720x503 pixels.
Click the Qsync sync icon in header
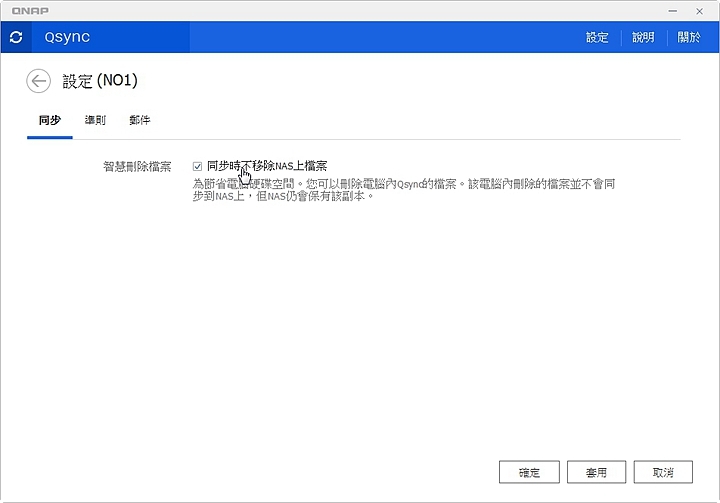[16, 37]
